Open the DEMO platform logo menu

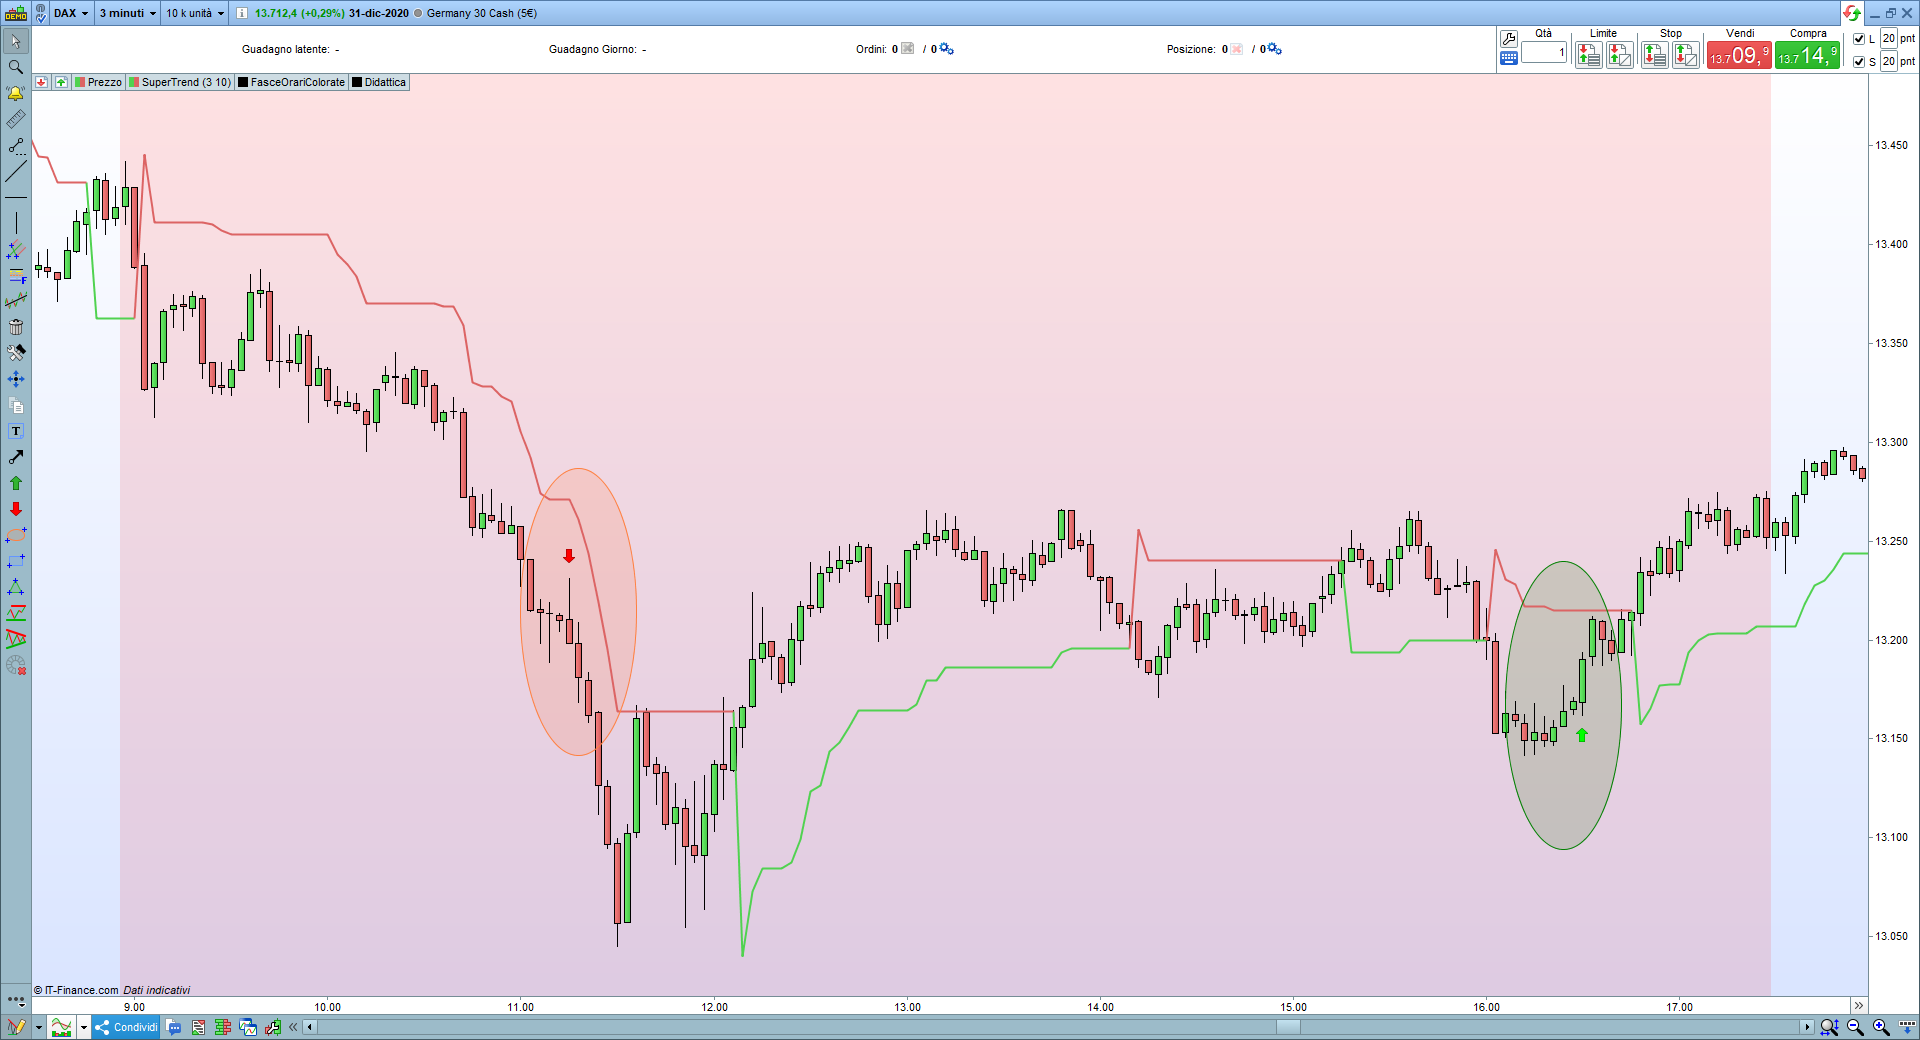(16, 13)
